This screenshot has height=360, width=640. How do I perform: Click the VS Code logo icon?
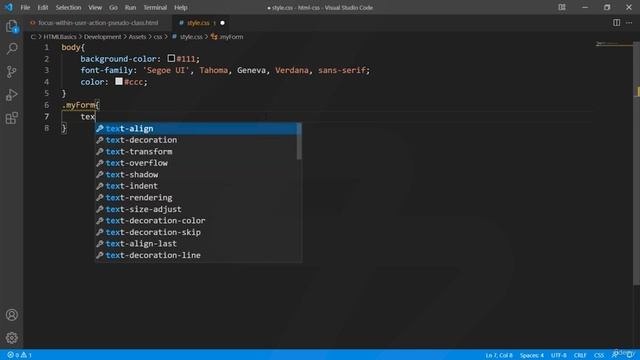point(9,7)
